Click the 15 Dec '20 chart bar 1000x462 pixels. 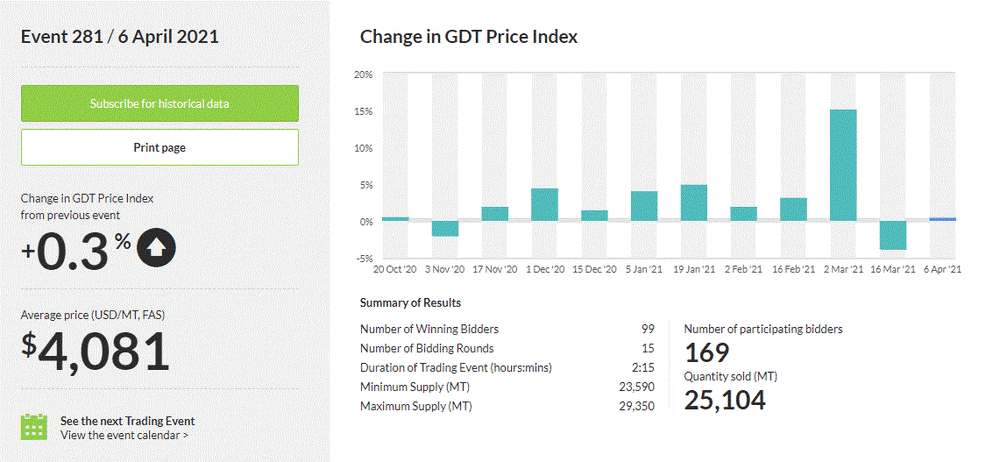594,215
